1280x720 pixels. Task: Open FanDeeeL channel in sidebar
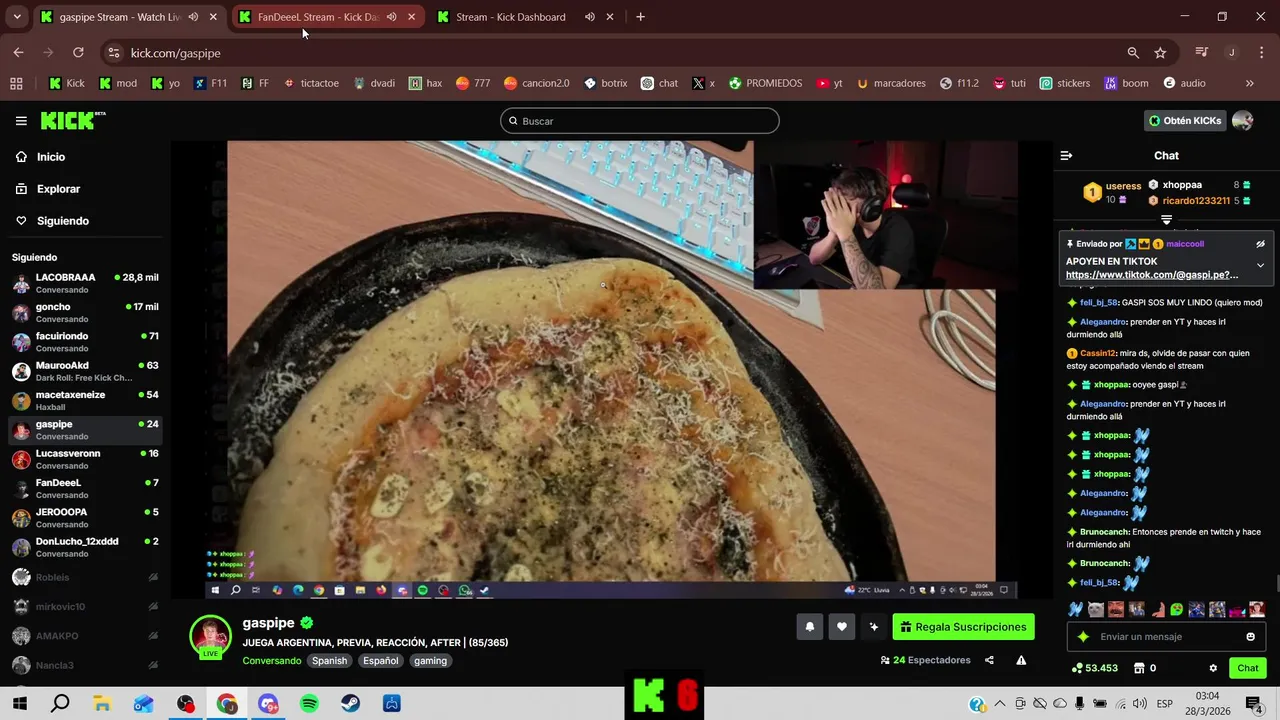click(84, 488)
